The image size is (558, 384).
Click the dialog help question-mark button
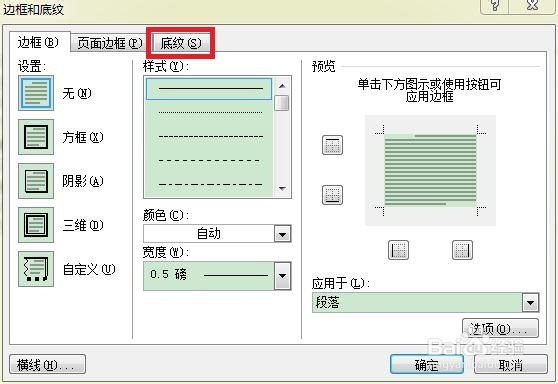(495, 6)
